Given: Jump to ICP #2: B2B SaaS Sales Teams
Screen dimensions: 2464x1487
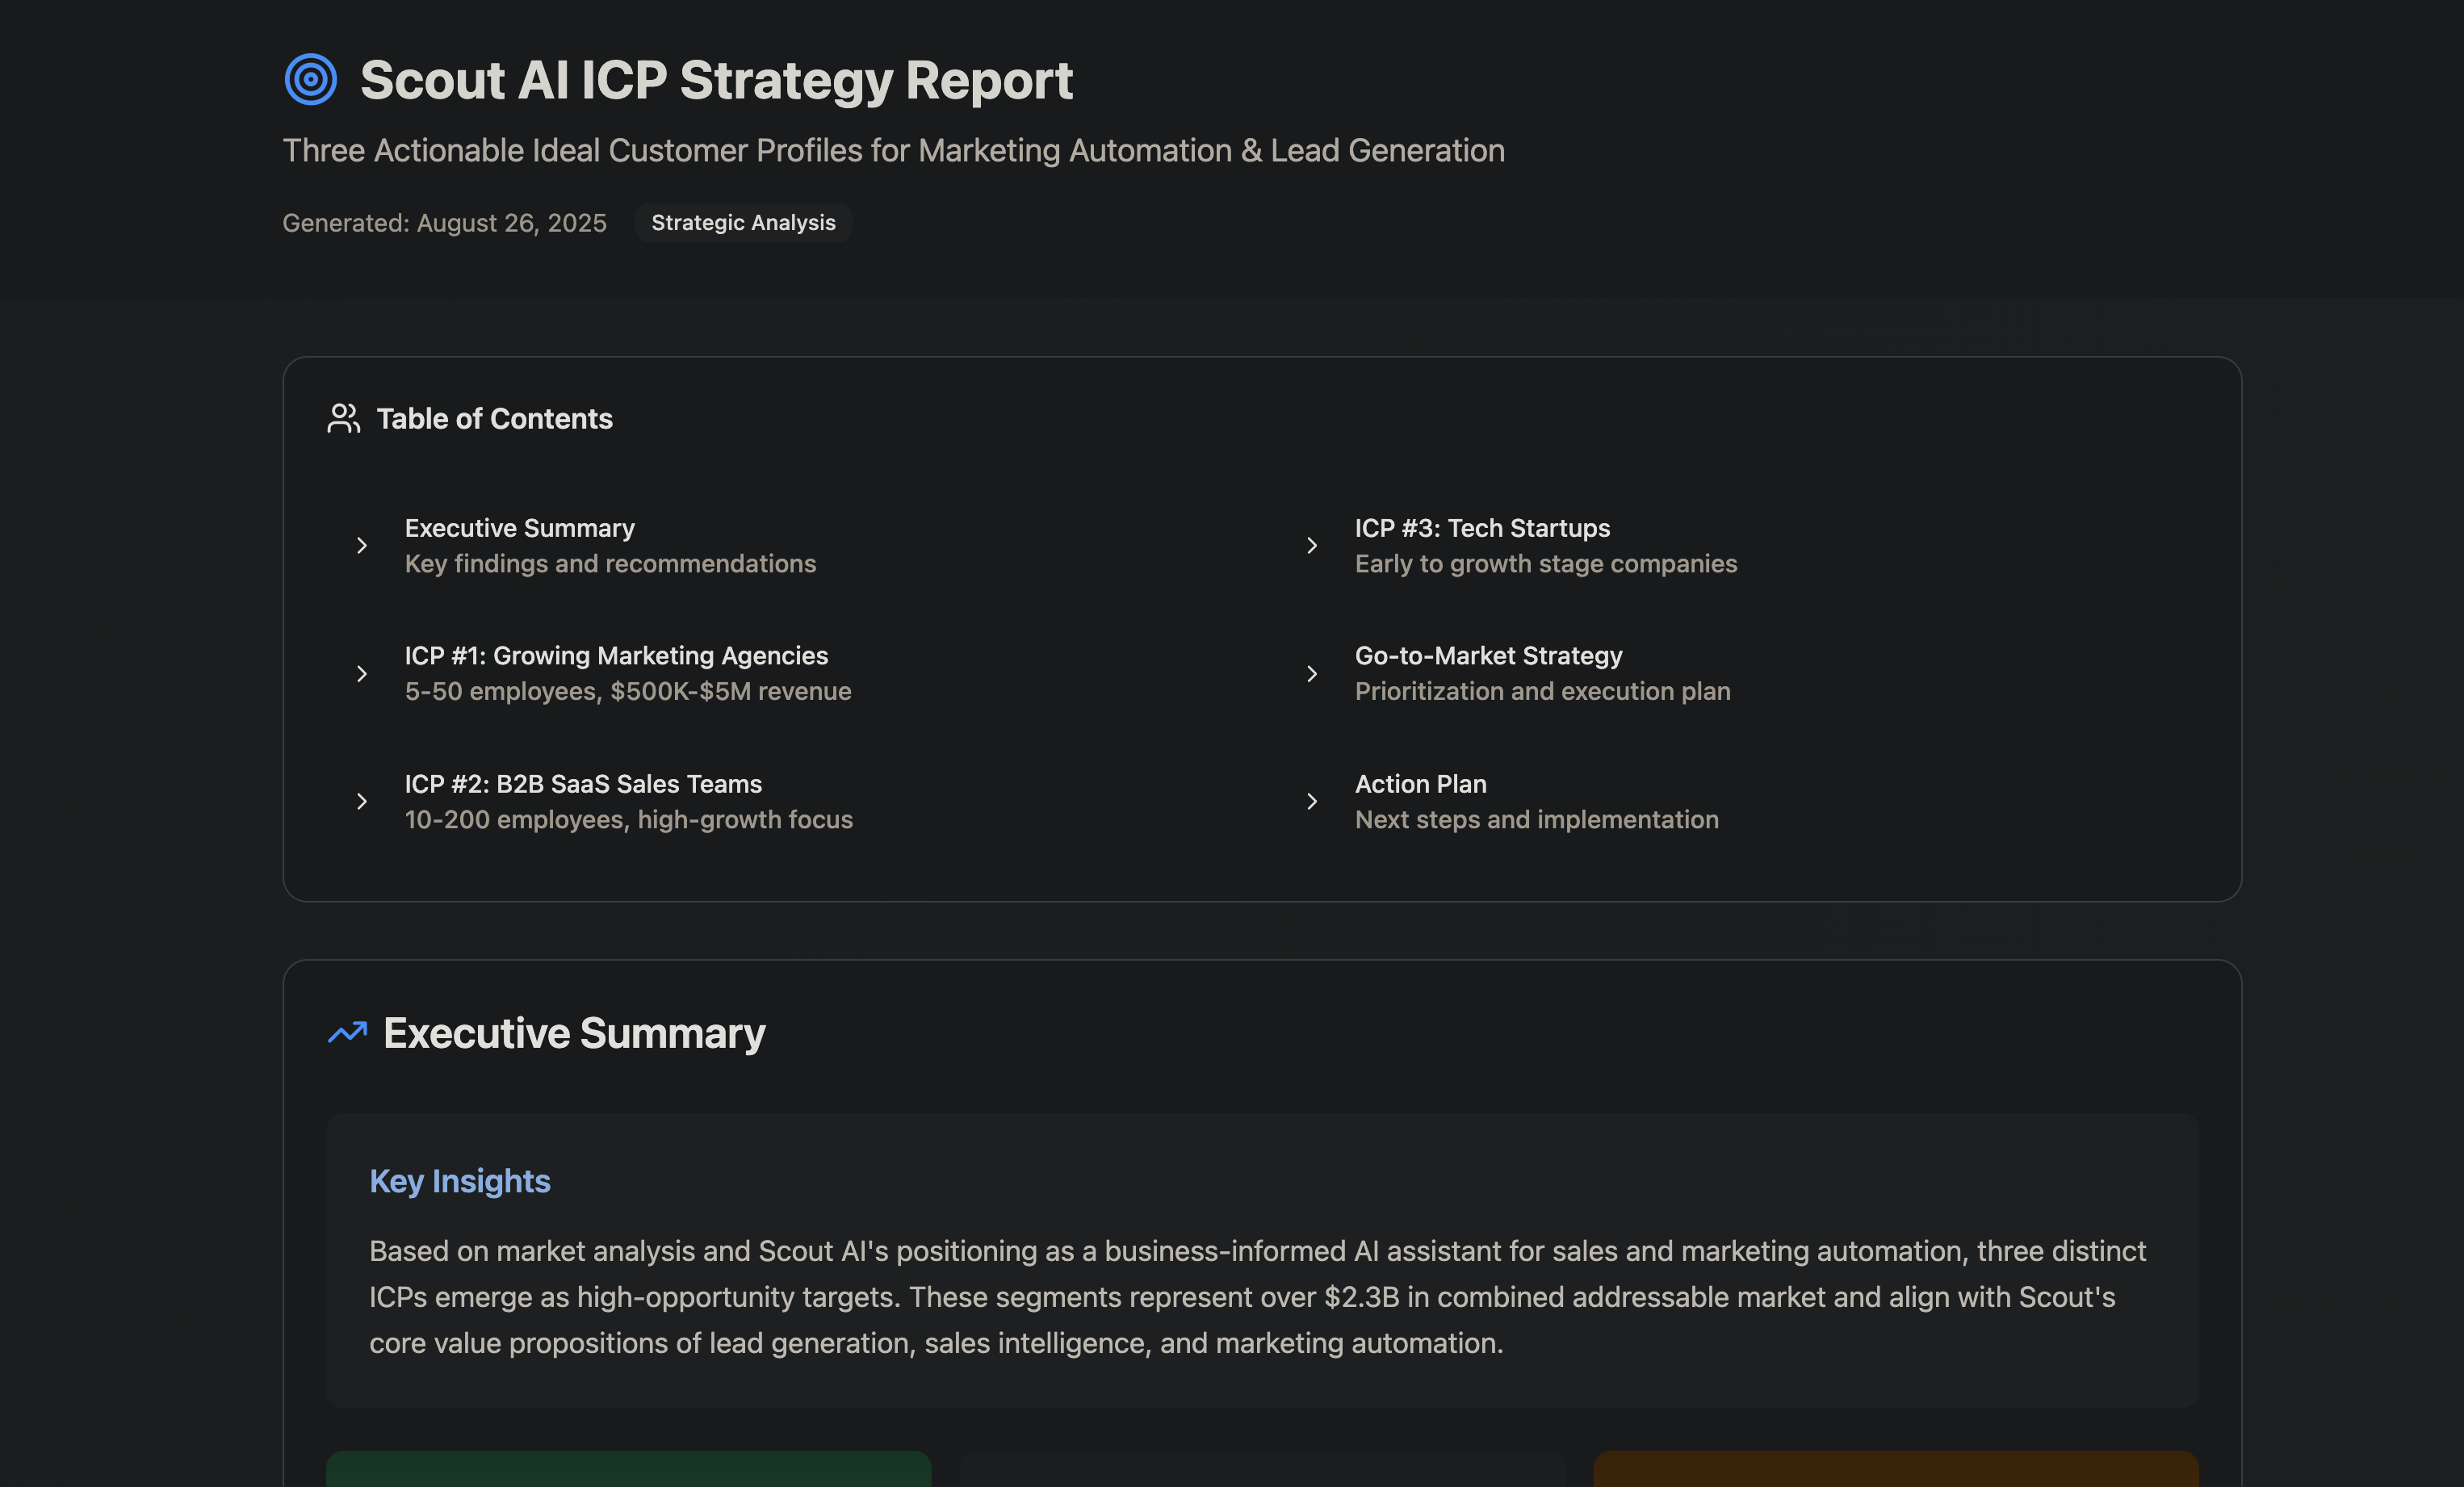Looking at the screenshot, I should (583, 784).
